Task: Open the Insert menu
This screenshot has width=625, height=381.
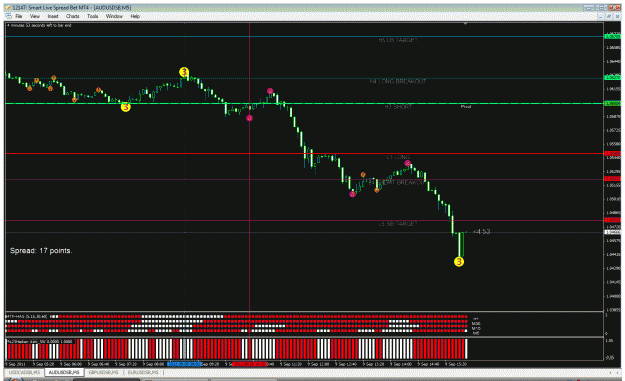Action: [x=53, y=16]
